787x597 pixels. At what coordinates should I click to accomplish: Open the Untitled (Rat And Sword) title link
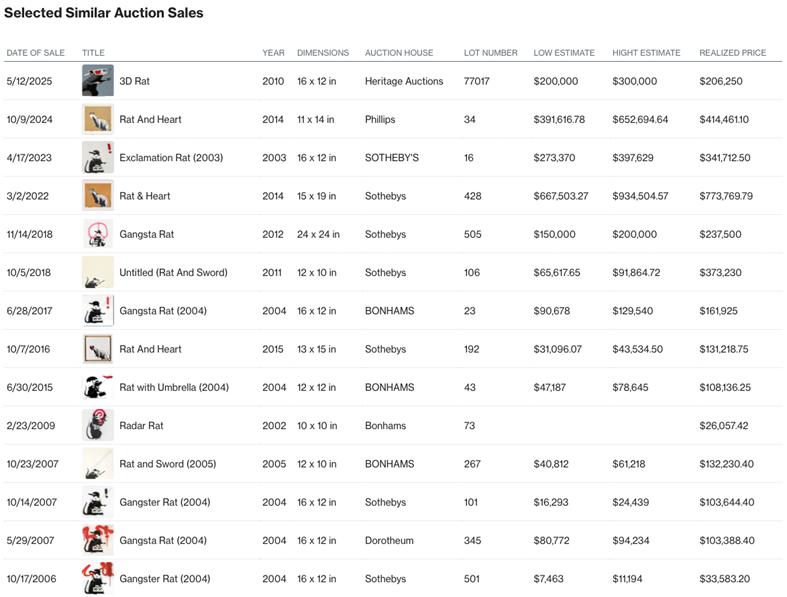[x=173, y=273]
